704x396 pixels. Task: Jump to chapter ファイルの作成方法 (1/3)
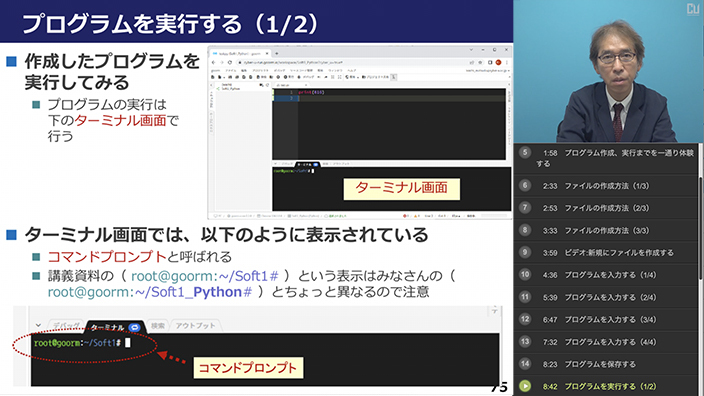point(606,186)
